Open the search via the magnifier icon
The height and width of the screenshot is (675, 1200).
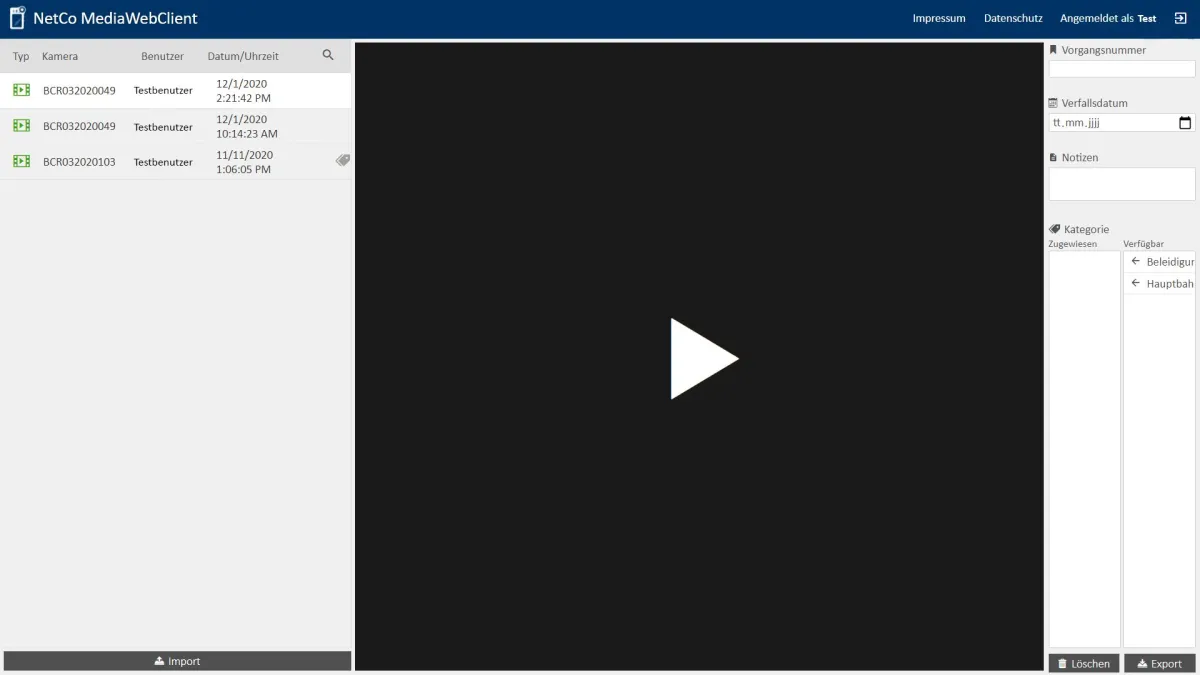click(328, 56)
